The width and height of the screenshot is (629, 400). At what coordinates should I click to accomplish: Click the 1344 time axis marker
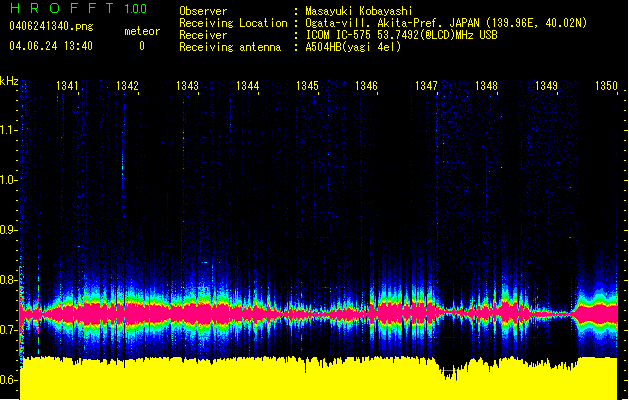(248, 86)
